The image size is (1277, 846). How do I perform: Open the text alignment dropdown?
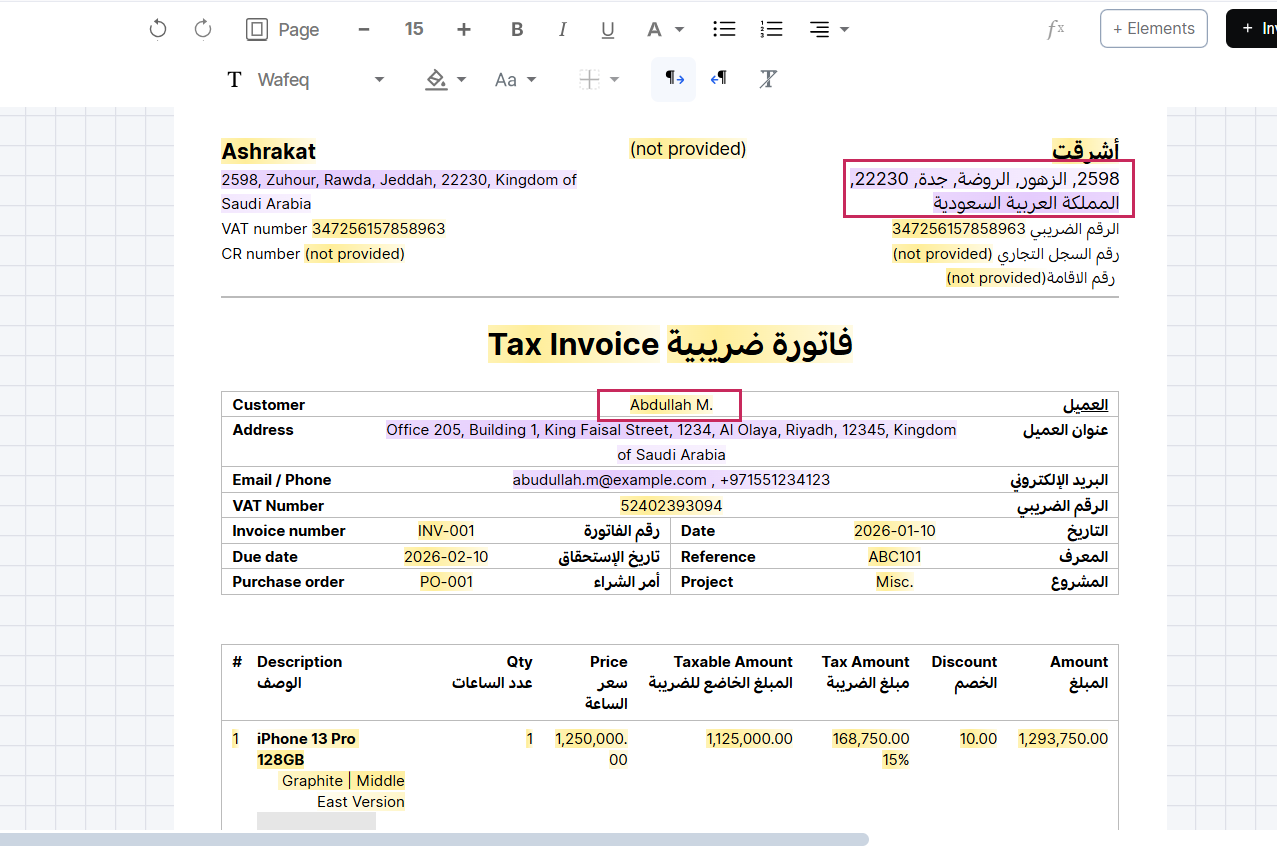[x=829, y=29]
